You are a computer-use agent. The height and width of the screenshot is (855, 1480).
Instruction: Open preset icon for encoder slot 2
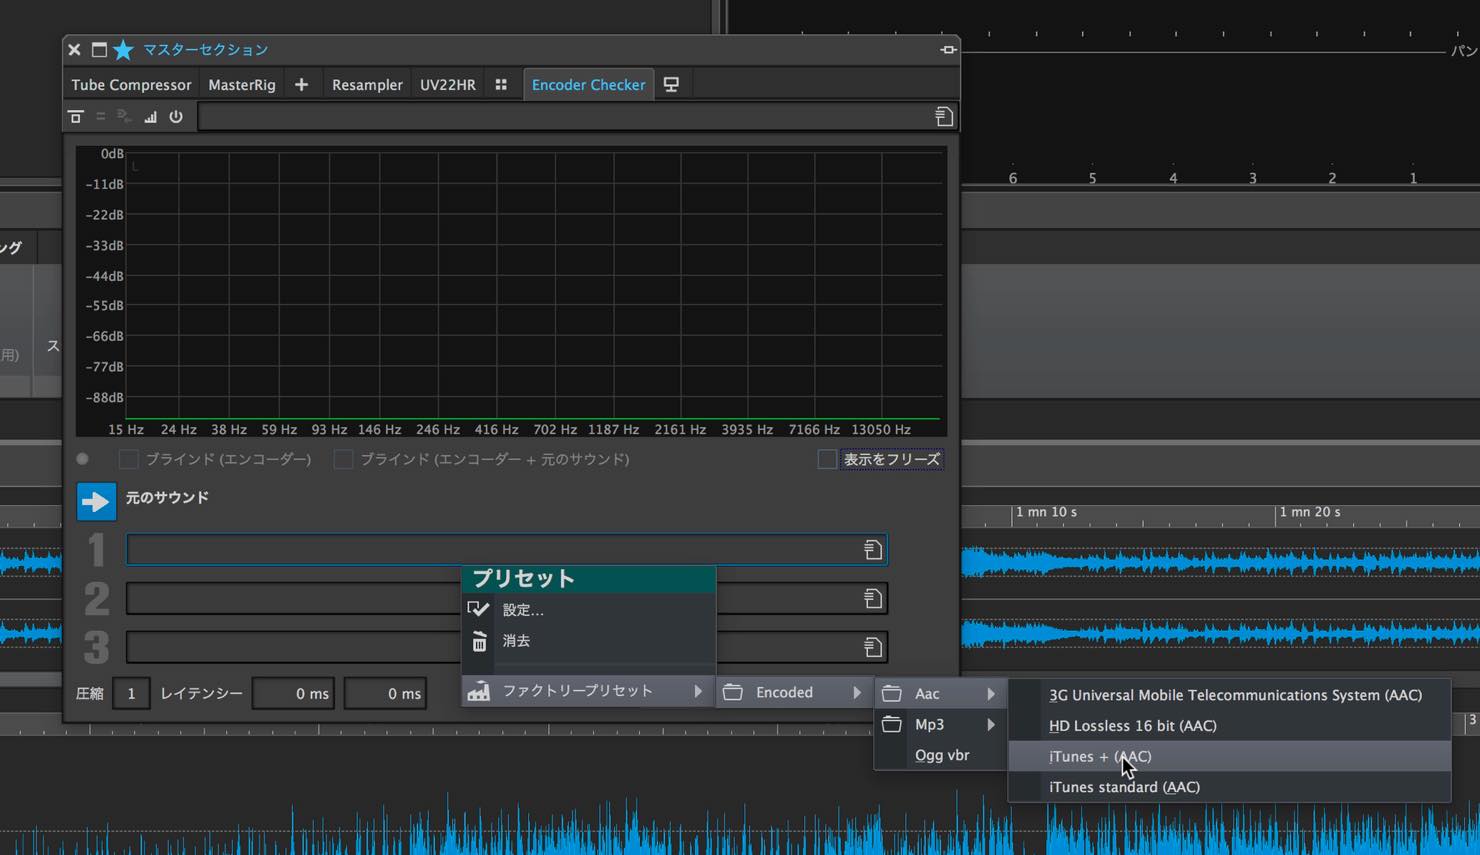tap(872, 599)
